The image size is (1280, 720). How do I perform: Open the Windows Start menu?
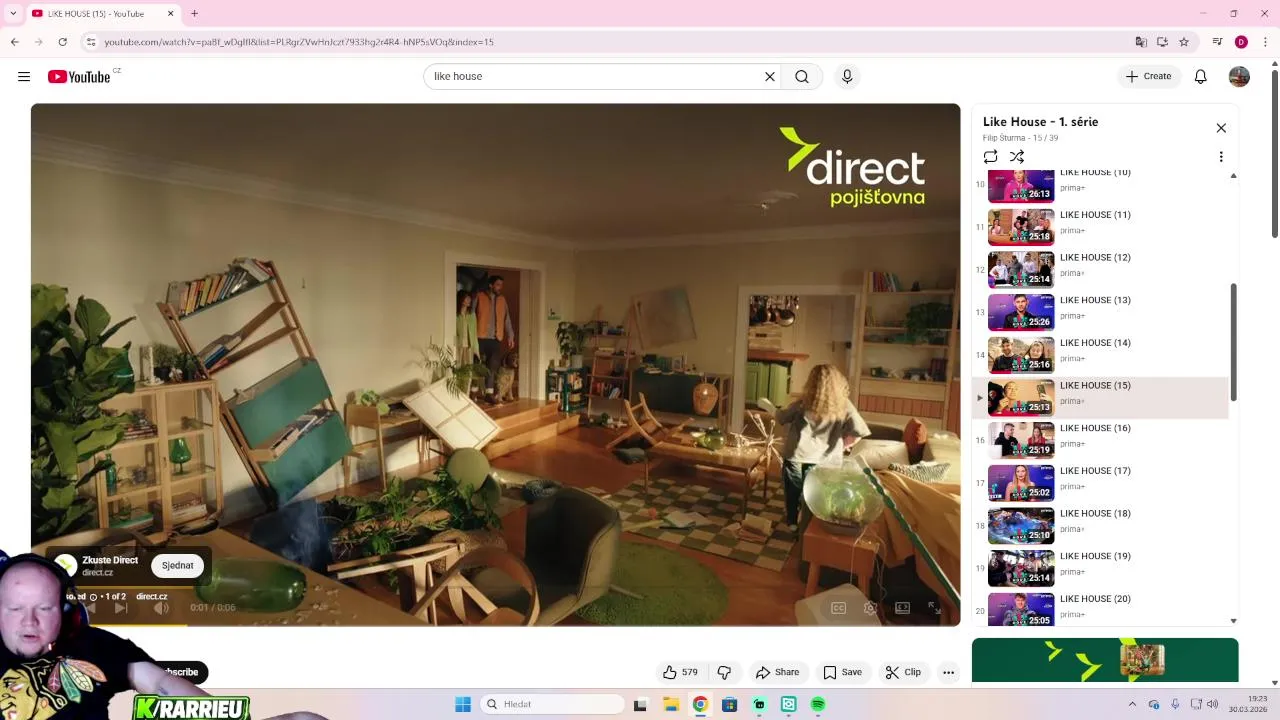462,704
